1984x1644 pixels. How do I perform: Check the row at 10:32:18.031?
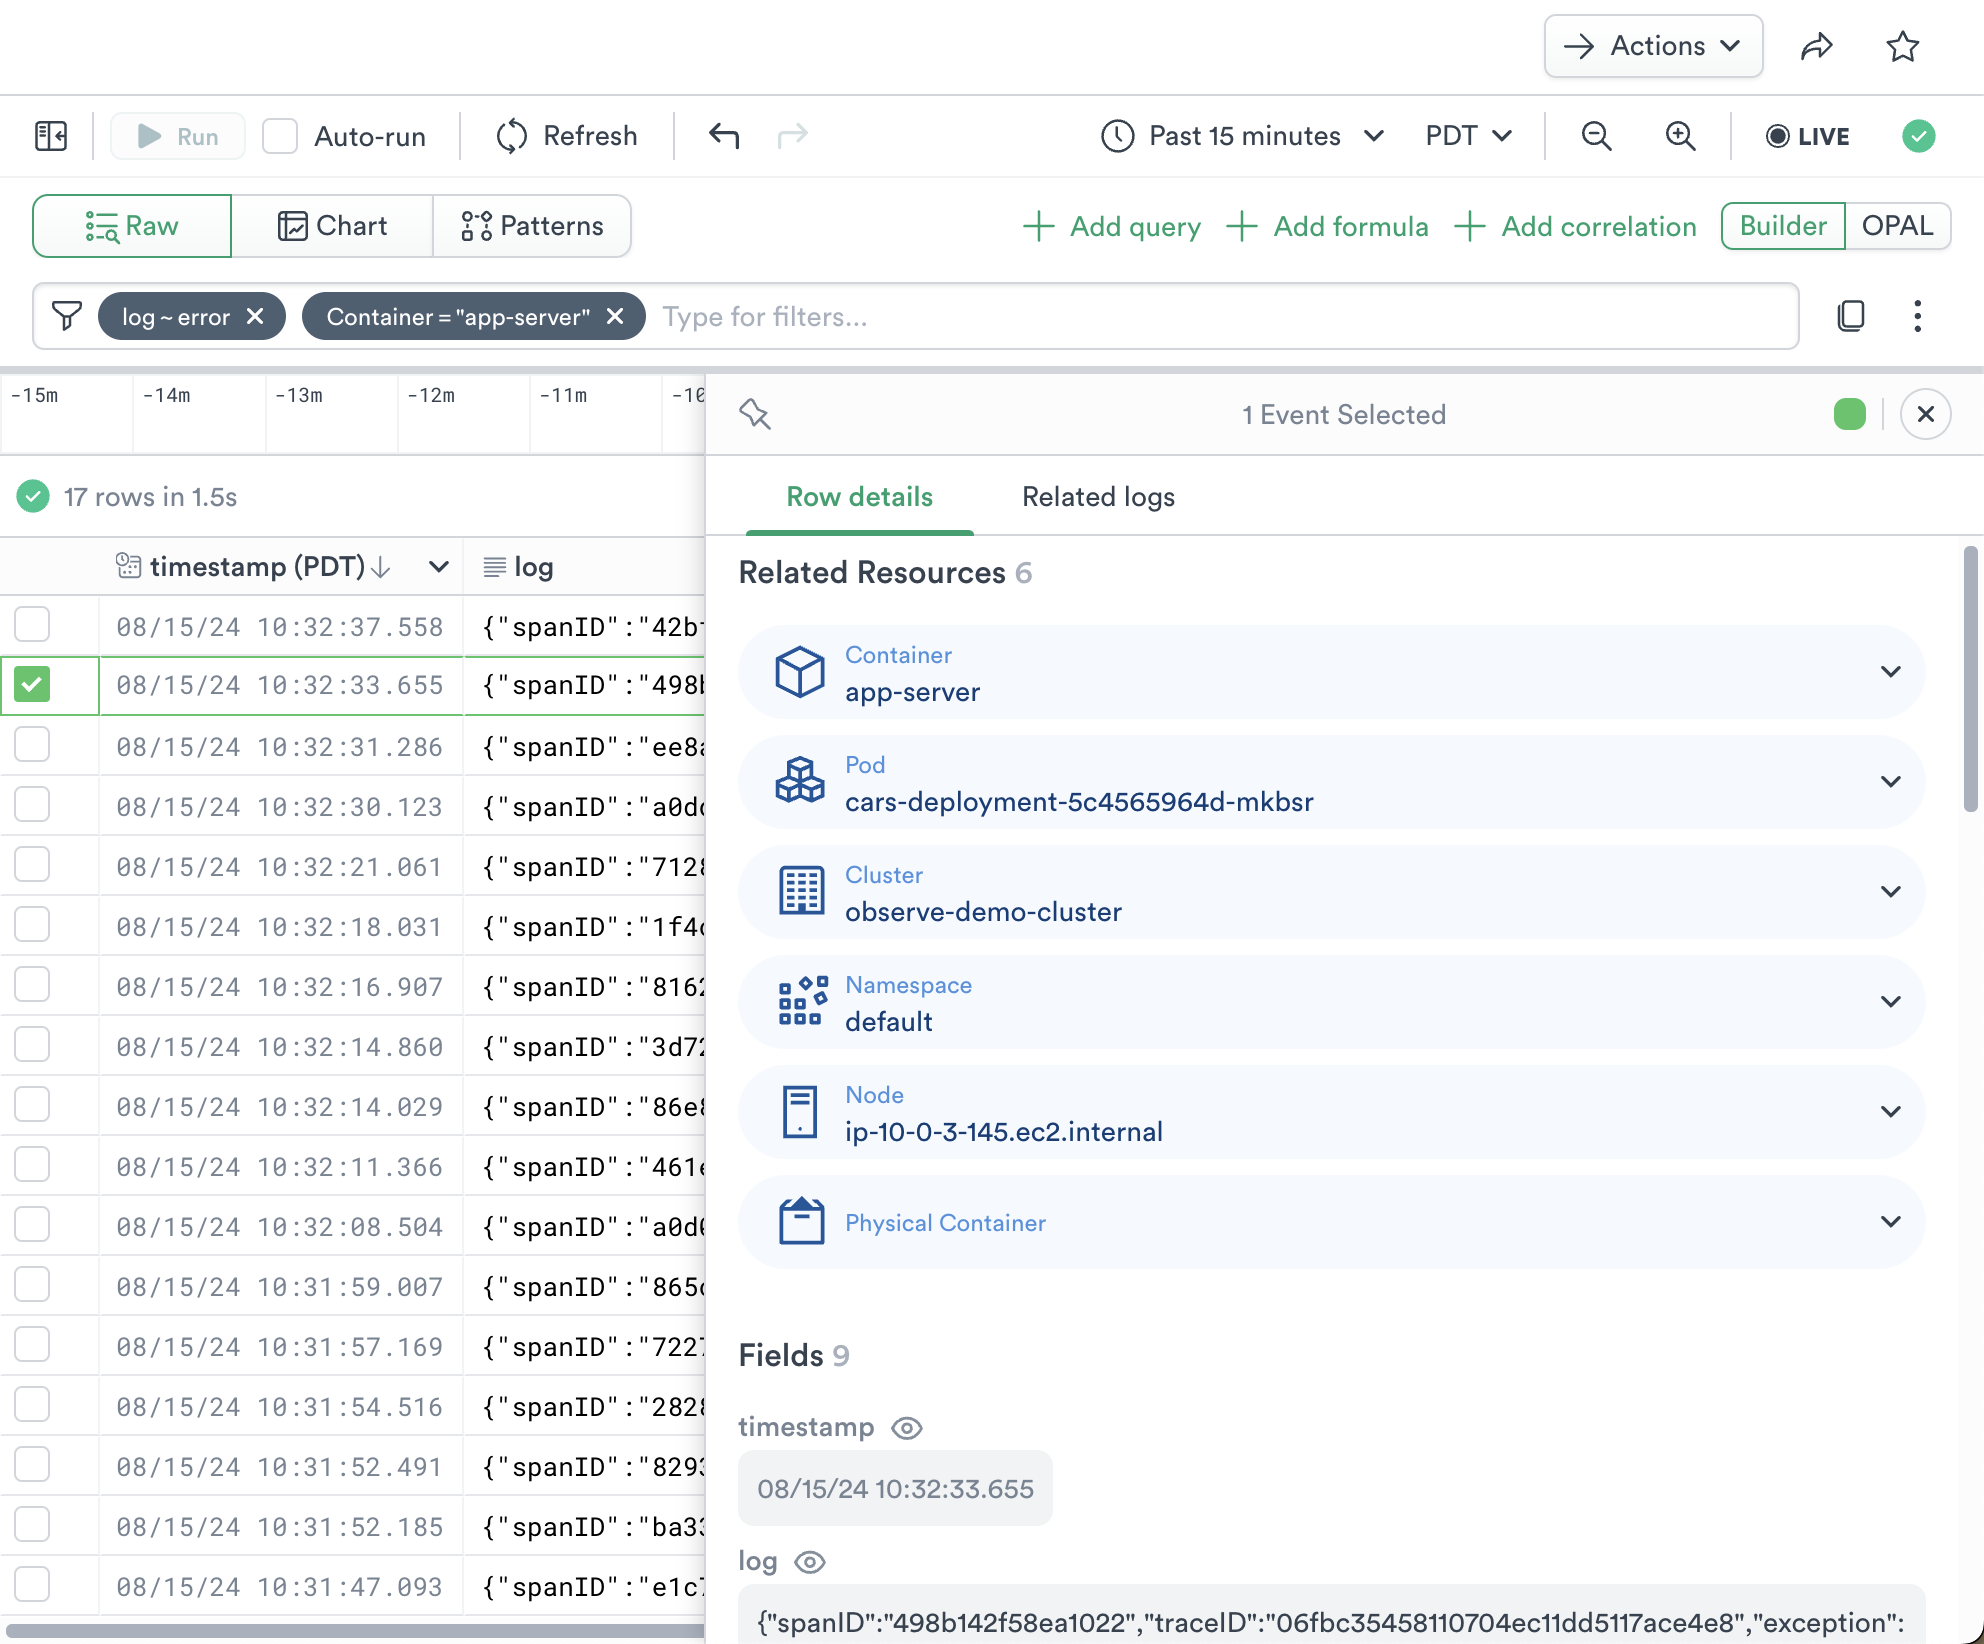coord(32,925)
